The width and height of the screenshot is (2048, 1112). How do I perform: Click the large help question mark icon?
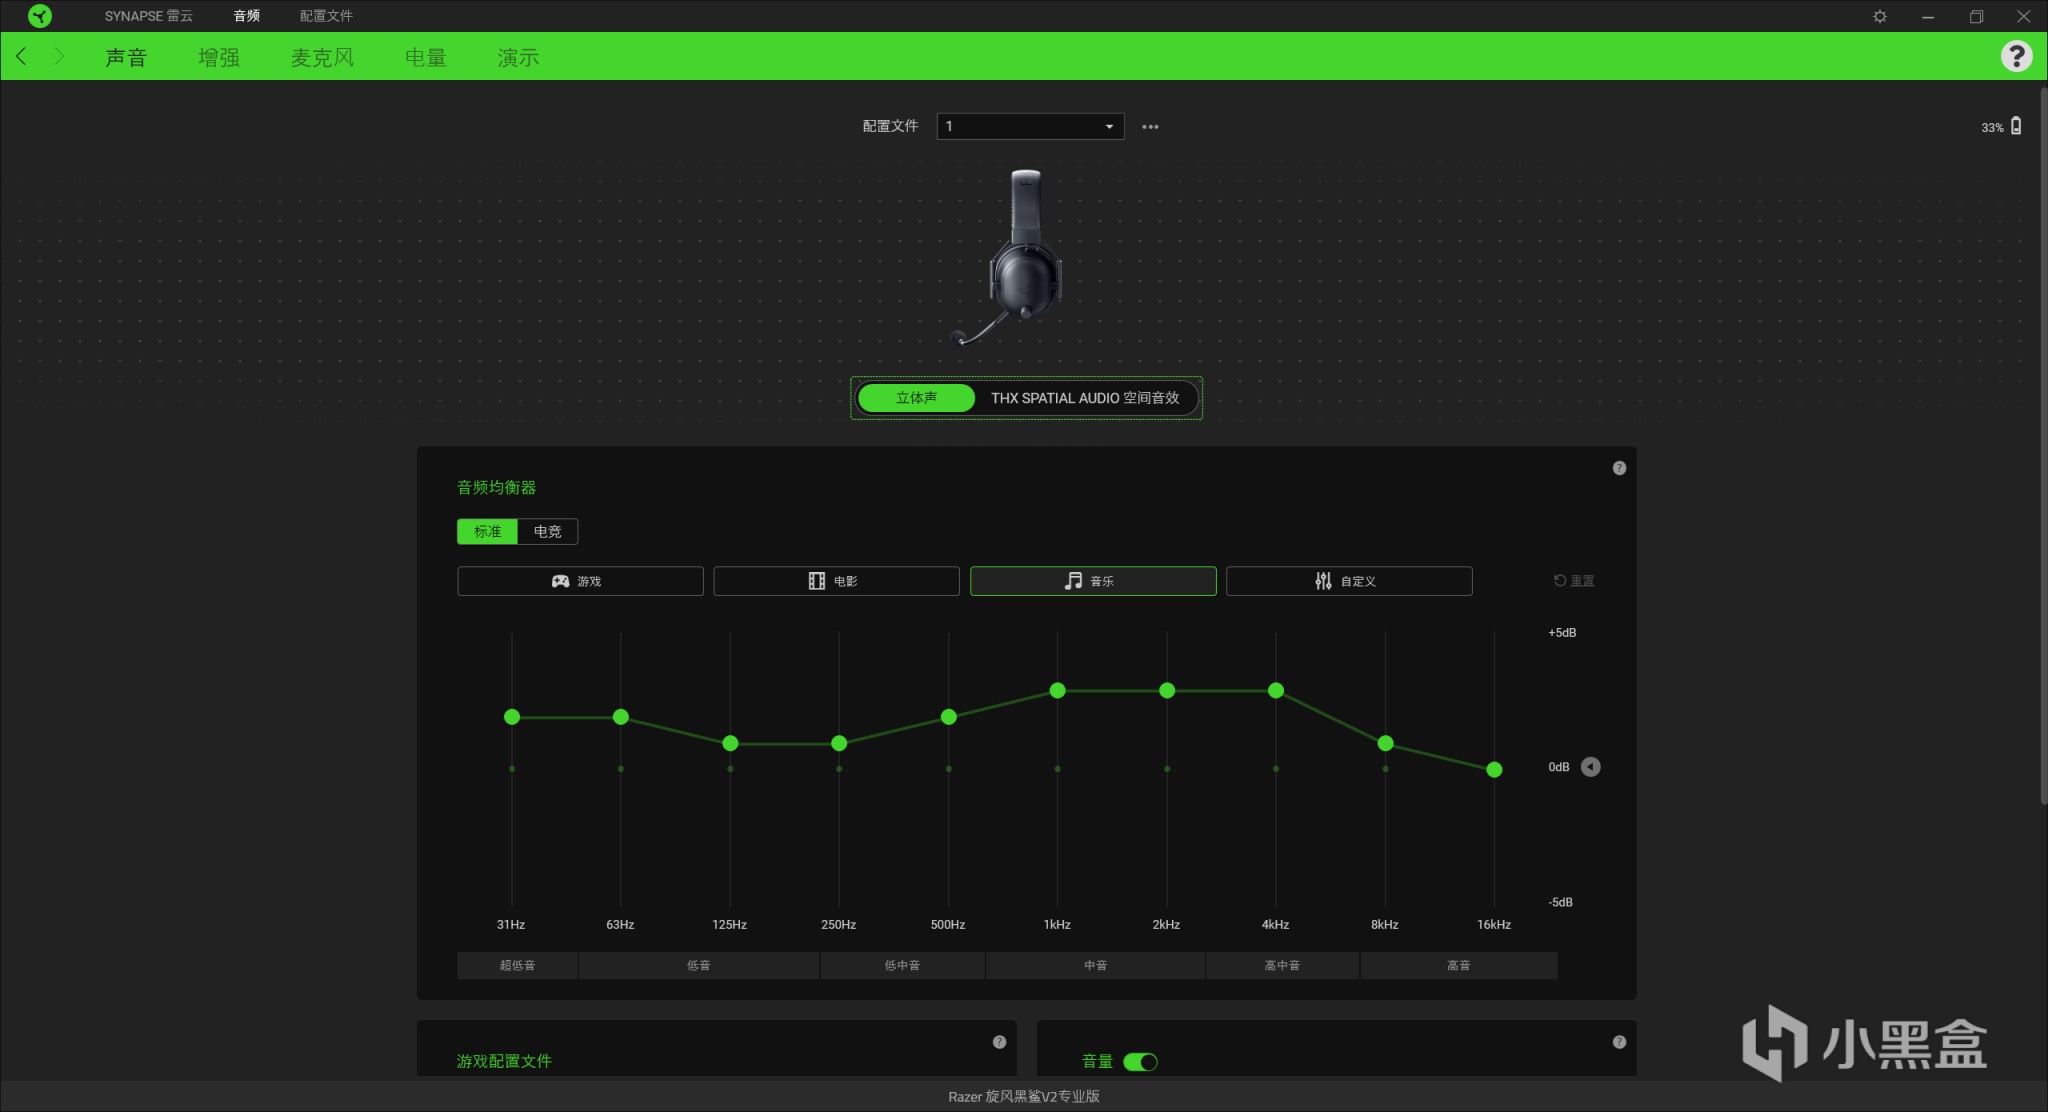click(2016, 56)
